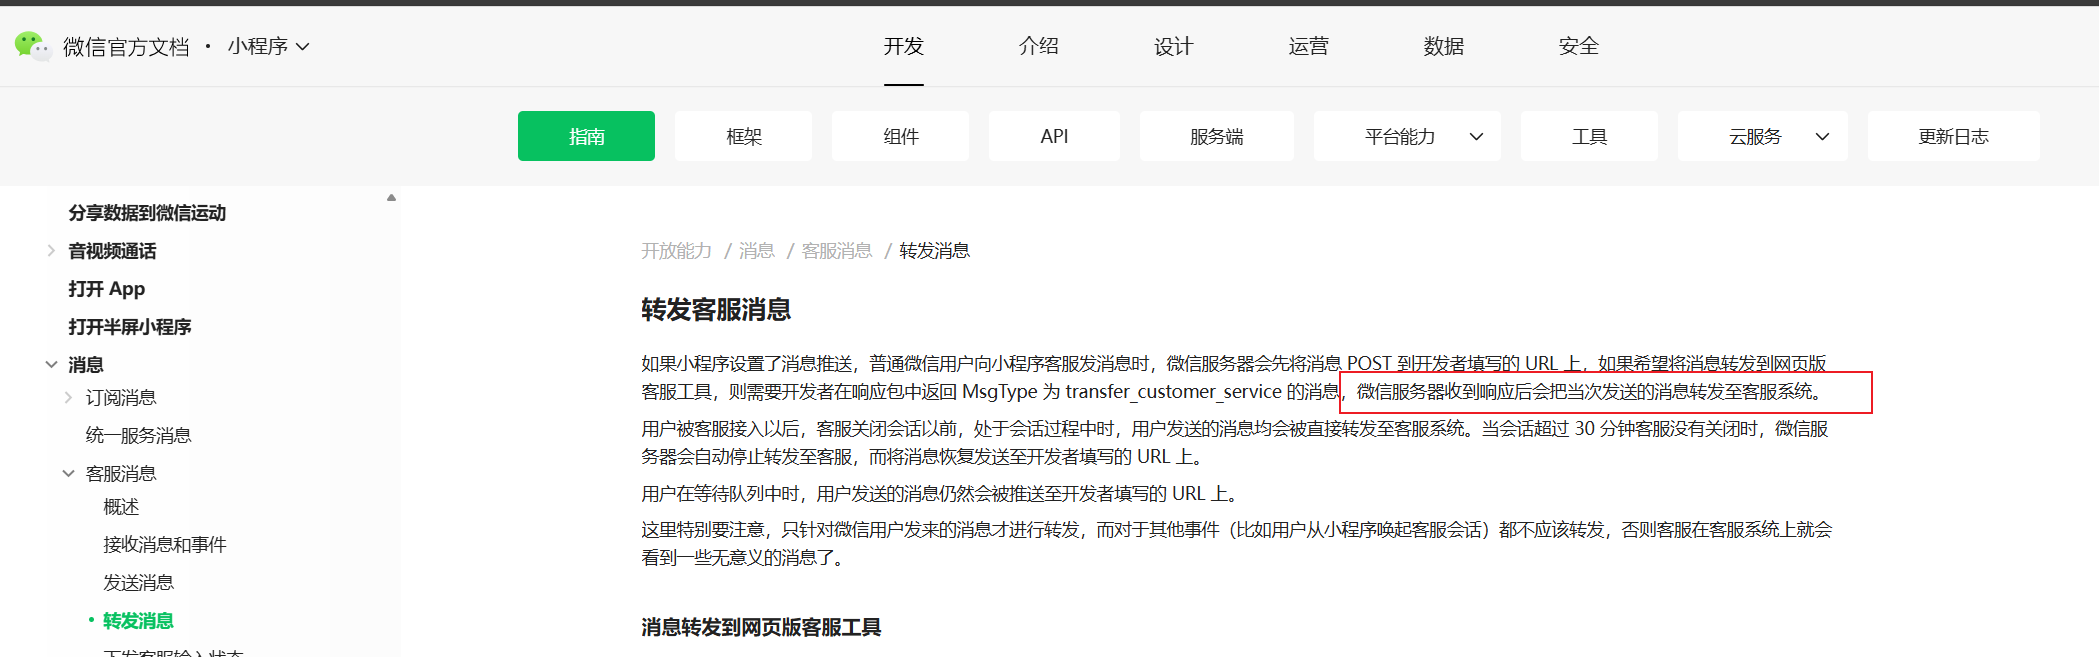Select the 数据 top navigation tab
The height and width of the screenshot is (657, 2099).
(1444, 46)
